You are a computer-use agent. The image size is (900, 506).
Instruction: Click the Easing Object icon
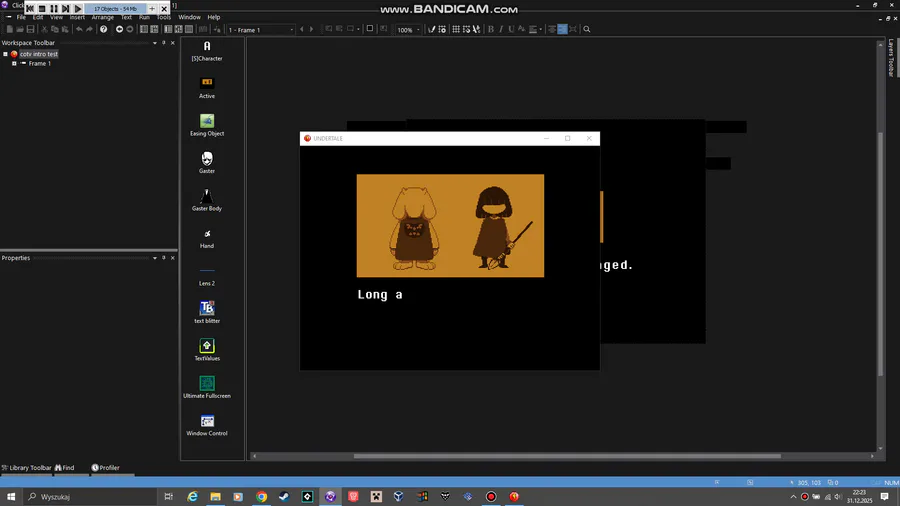click(x=207, y=122)
